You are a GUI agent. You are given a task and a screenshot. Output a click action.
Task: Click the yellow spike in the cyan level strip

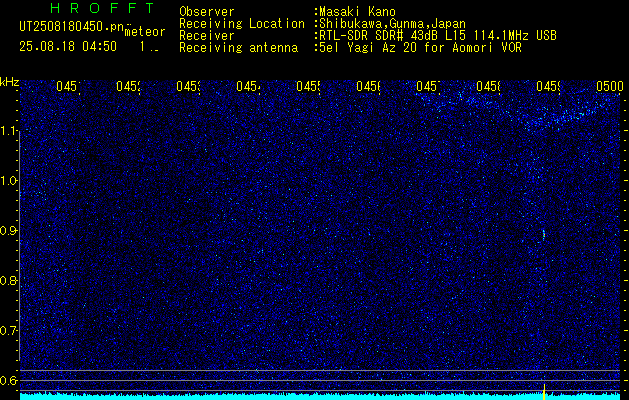[544, 392]
